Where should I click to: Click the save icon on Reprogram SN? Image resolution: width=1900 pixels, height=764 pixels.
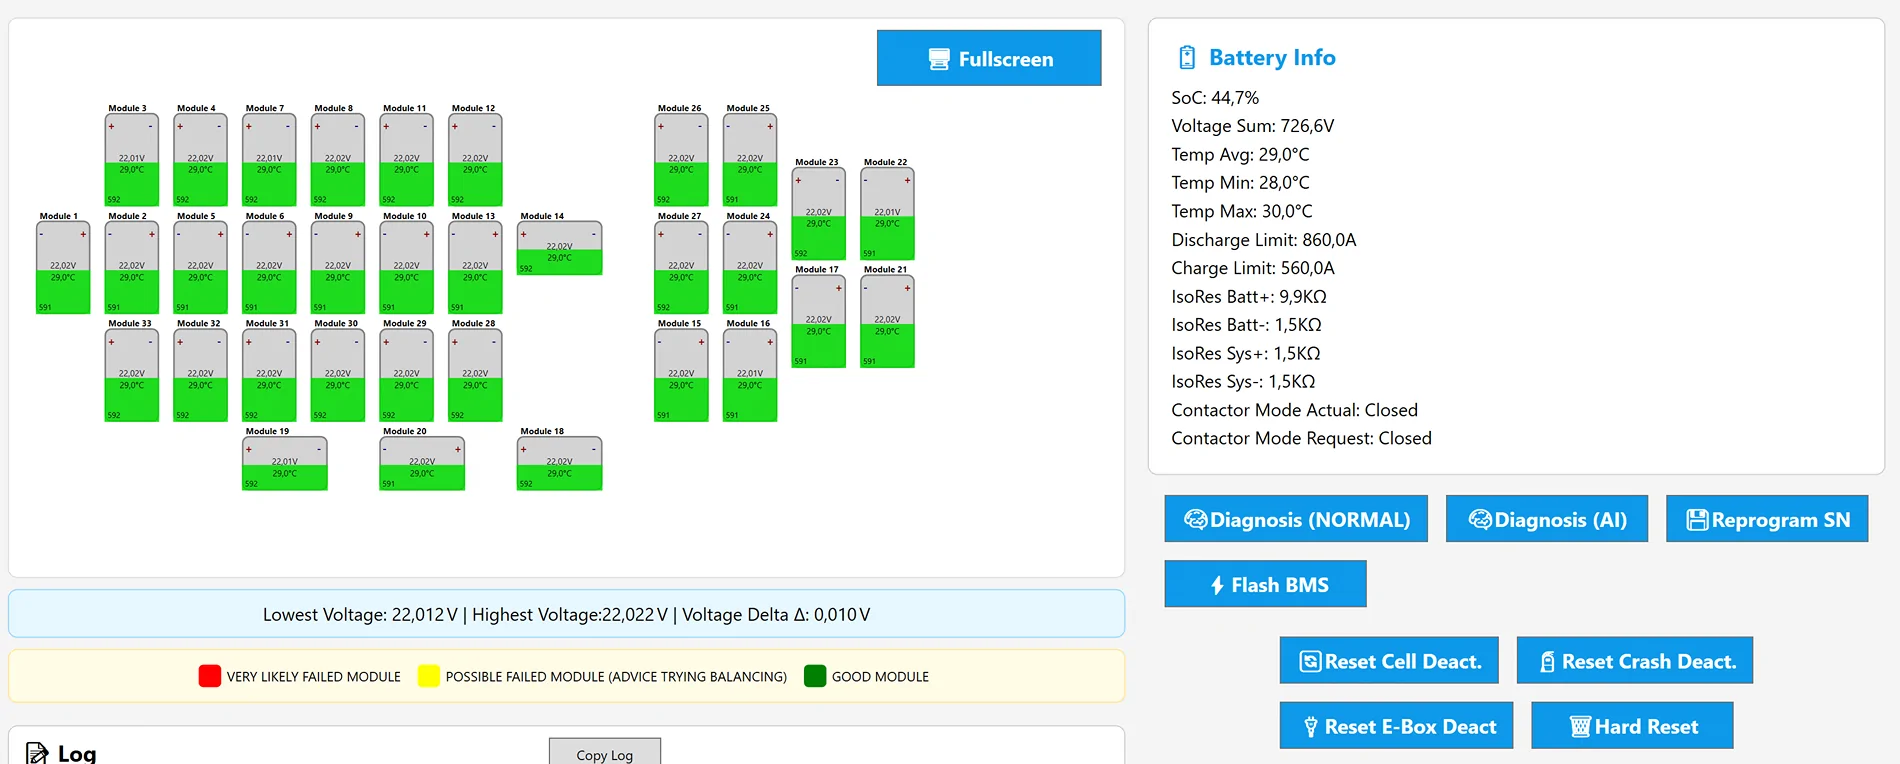pyautogui.click(x=1697, y=520)
